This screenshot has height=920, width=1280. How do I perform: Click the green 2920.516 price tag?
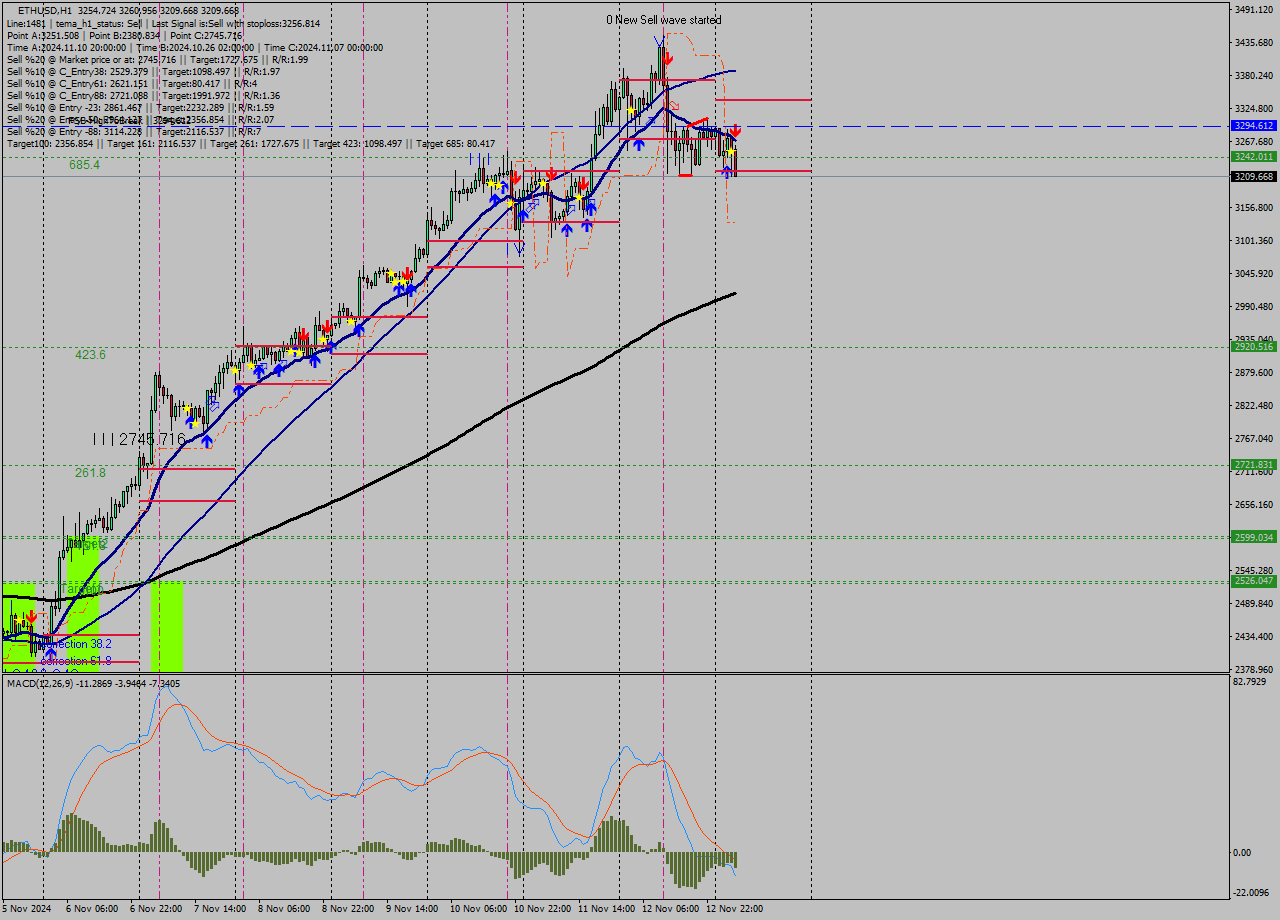coord(1254,346)
